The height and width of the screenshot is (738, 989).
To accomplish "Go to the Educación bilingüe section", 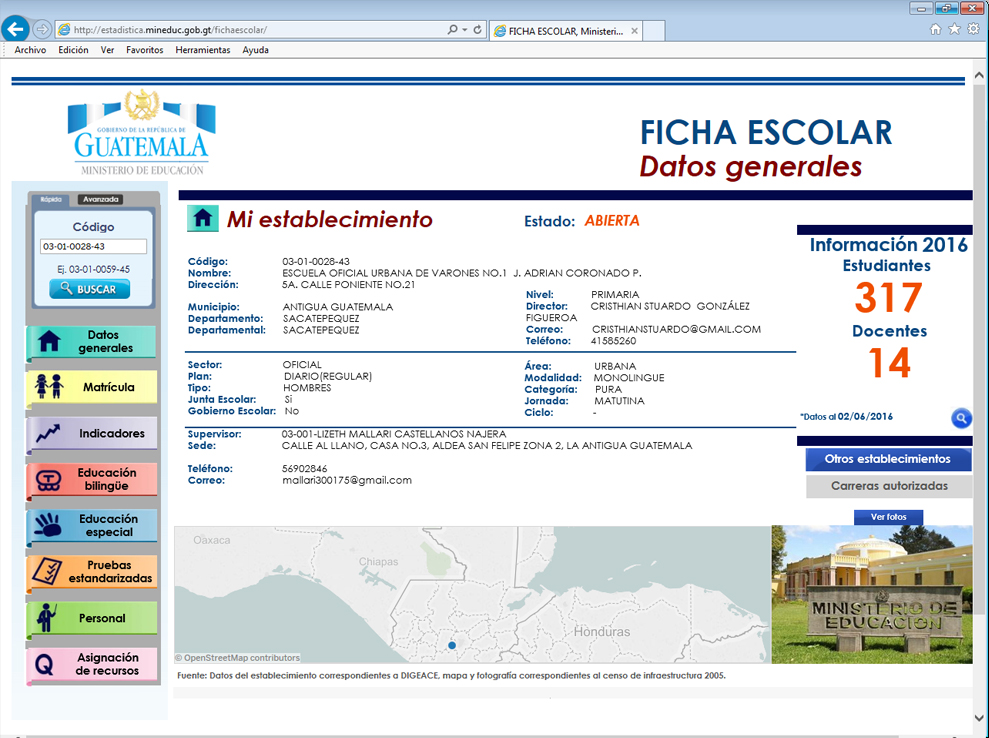I will 92,480.
